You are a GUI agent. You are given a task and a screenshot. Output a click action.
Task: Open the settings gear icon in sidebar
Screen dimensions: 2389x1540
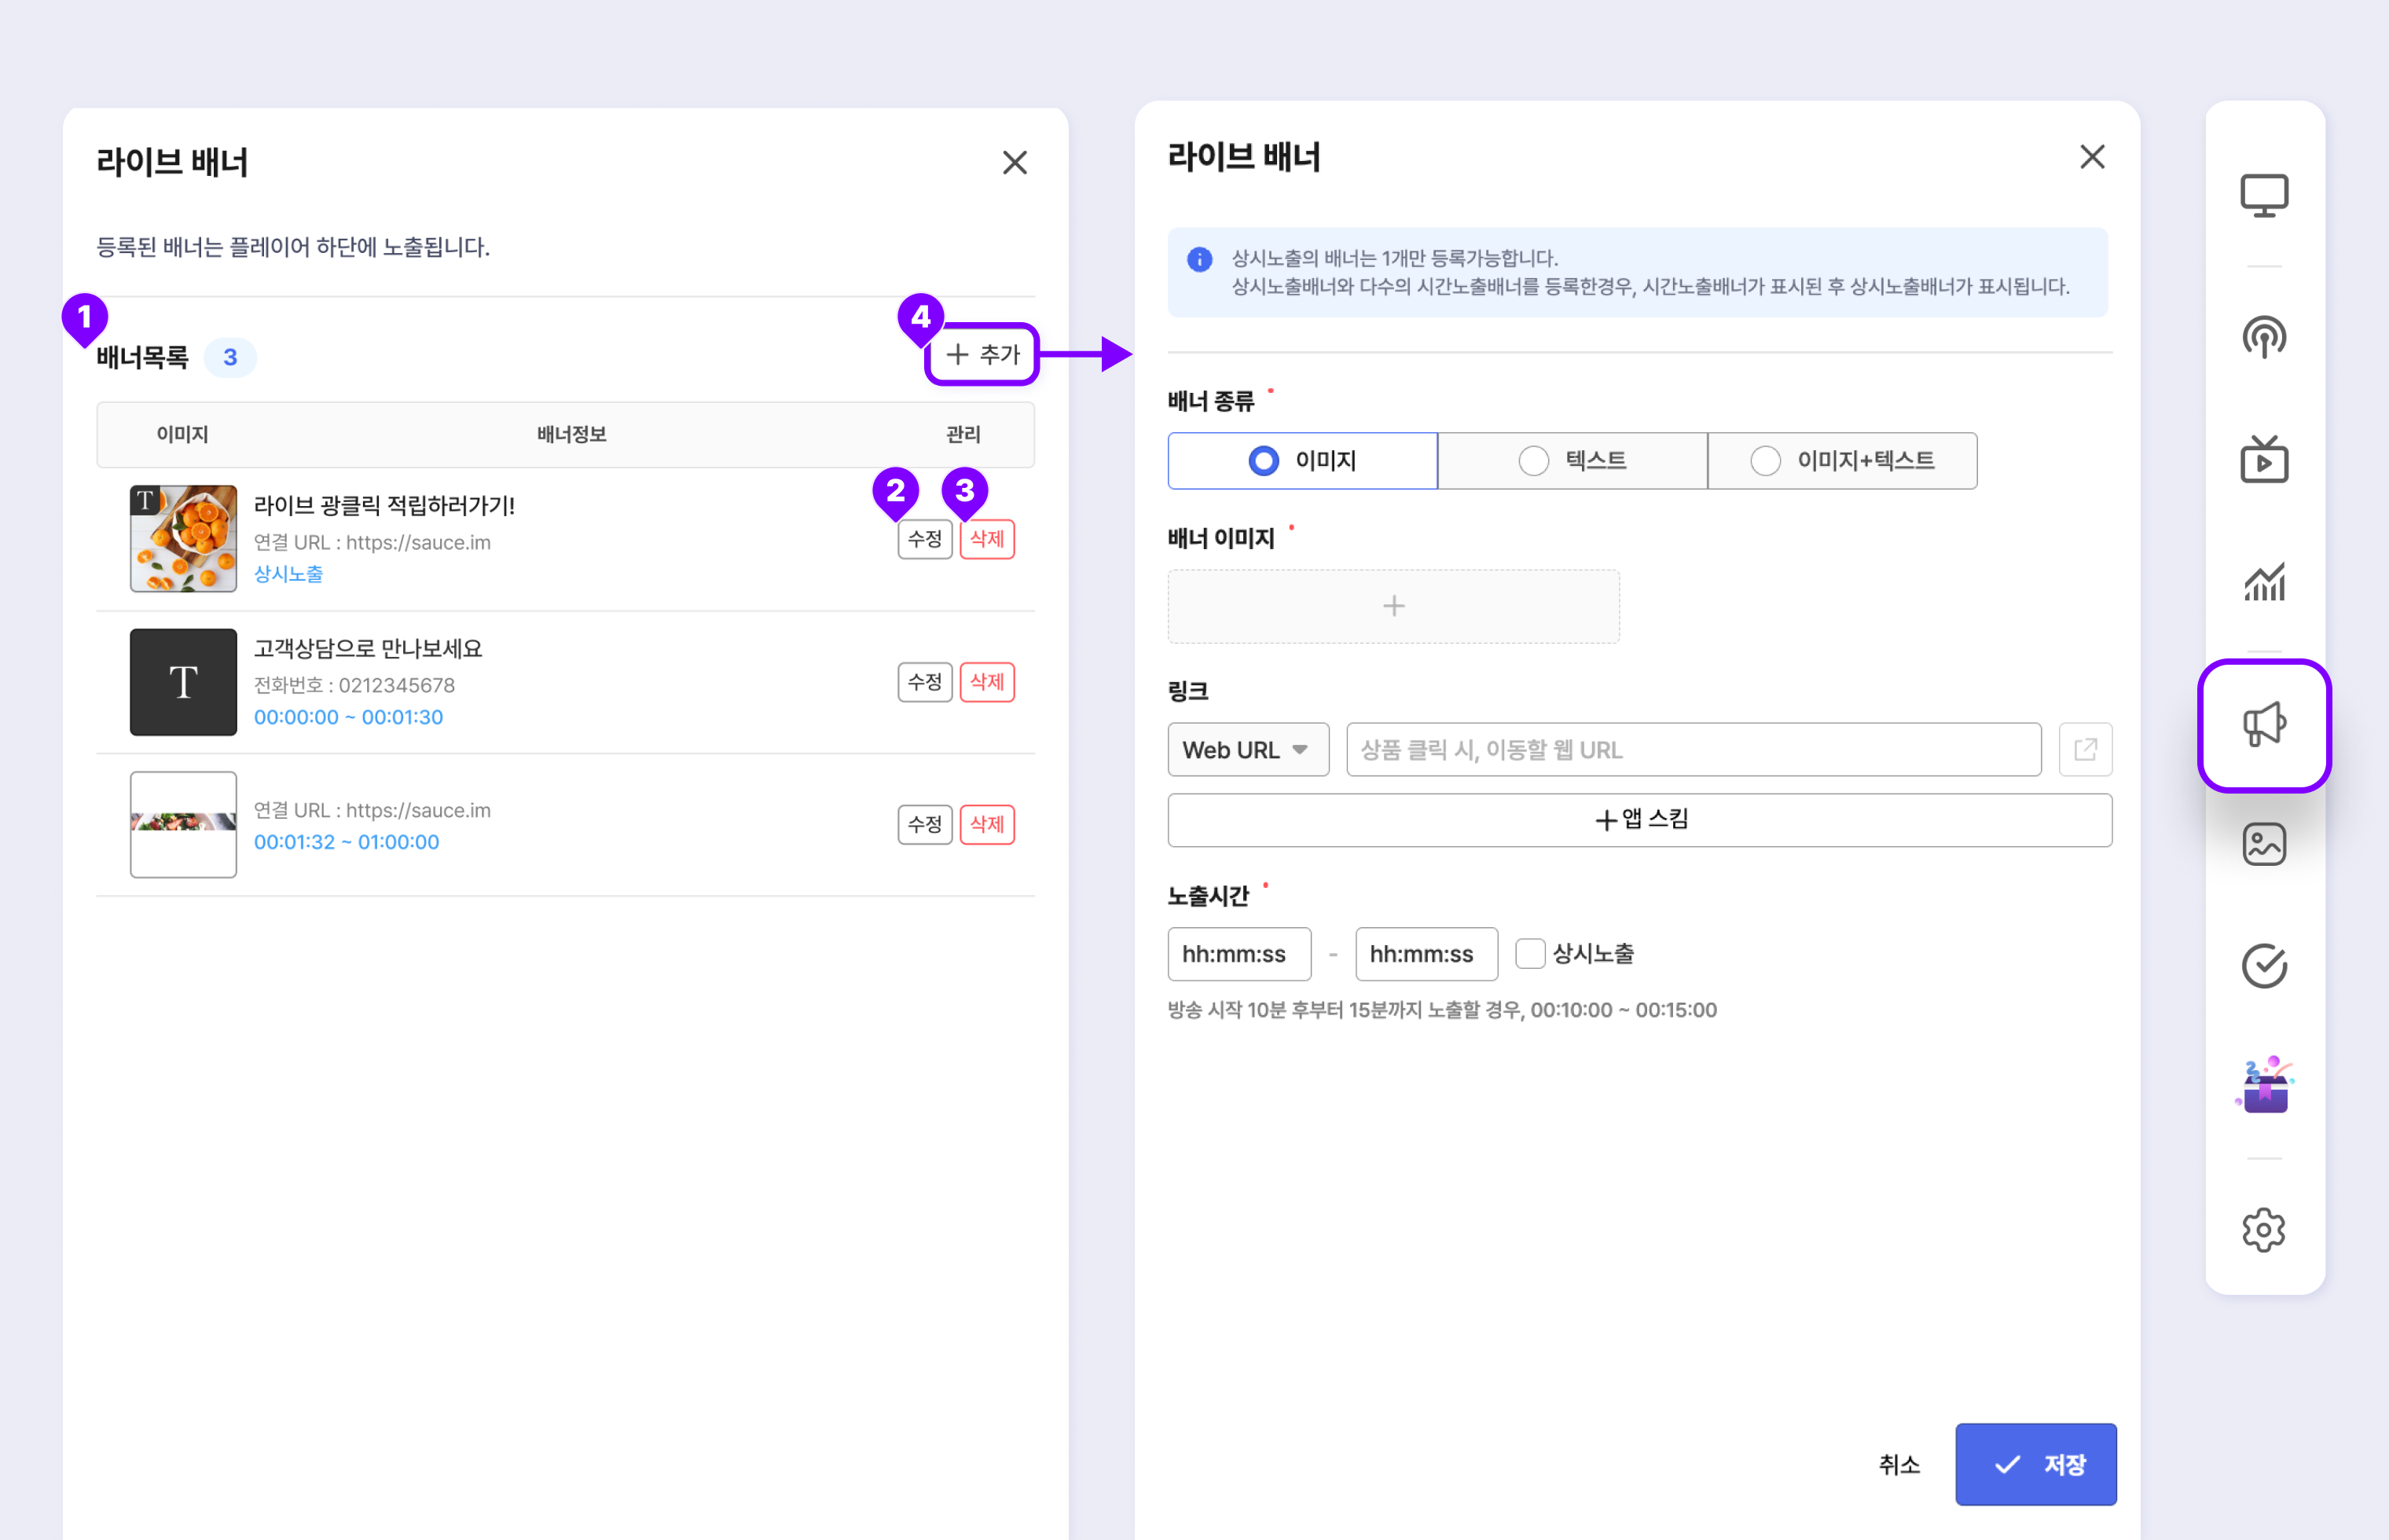click(2263, 1230)
